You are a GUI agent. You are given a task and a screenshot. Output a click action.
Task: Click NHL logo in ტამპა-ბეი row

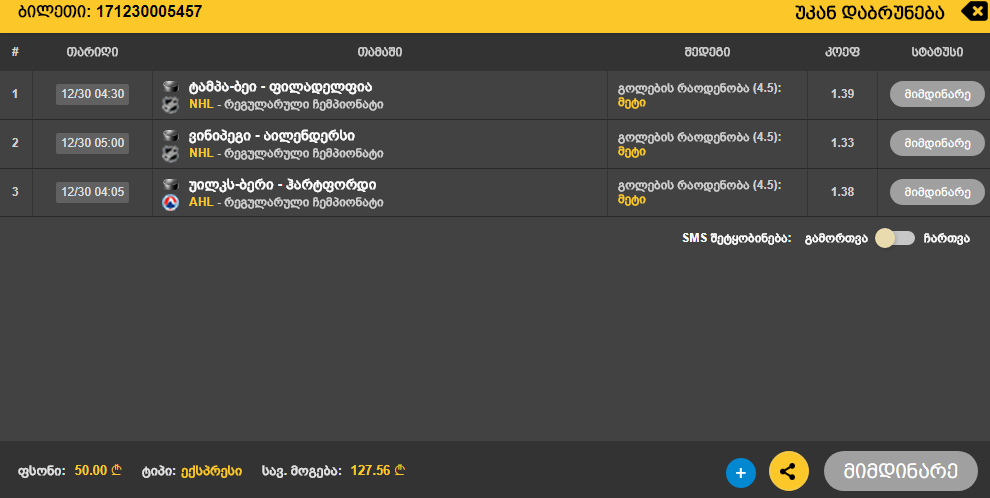[x=170, y=105]
